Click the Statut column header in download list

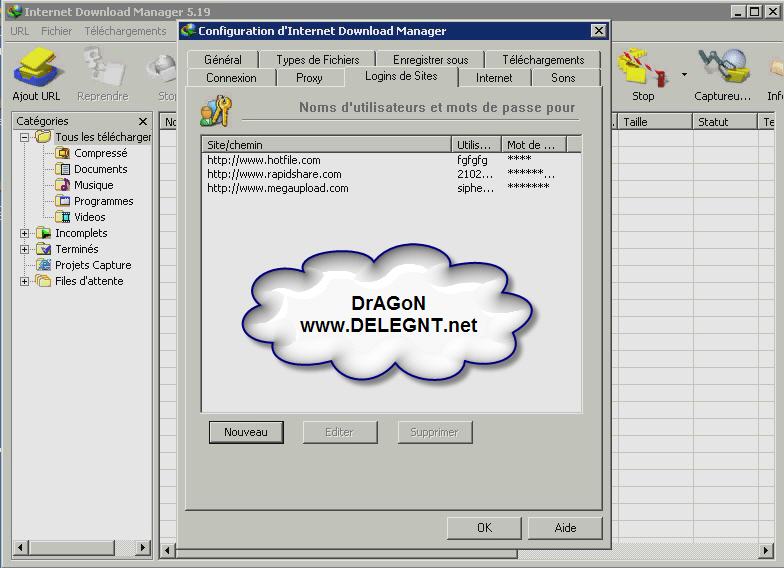coord(724,122)
